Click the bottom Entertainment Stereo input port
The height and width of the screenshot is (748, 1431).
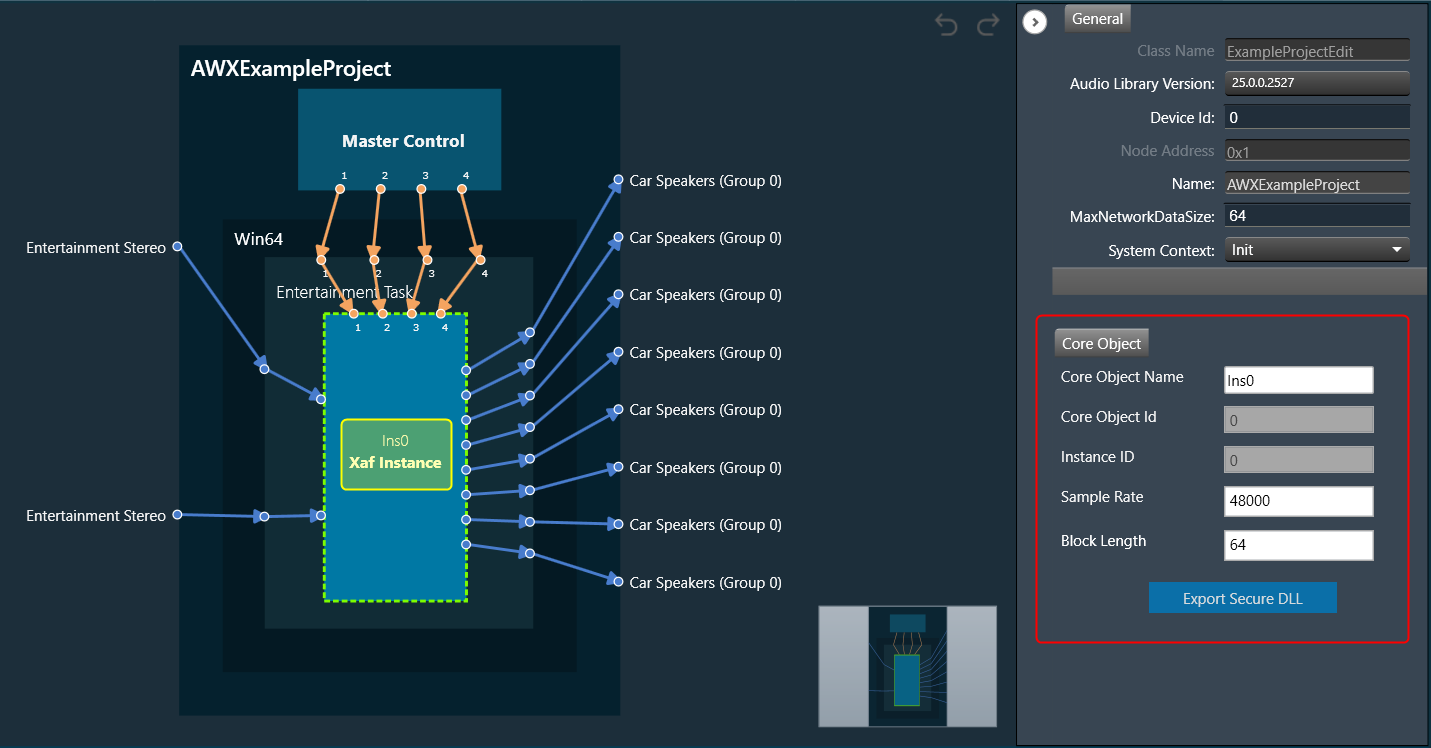(x=177, y=515)
